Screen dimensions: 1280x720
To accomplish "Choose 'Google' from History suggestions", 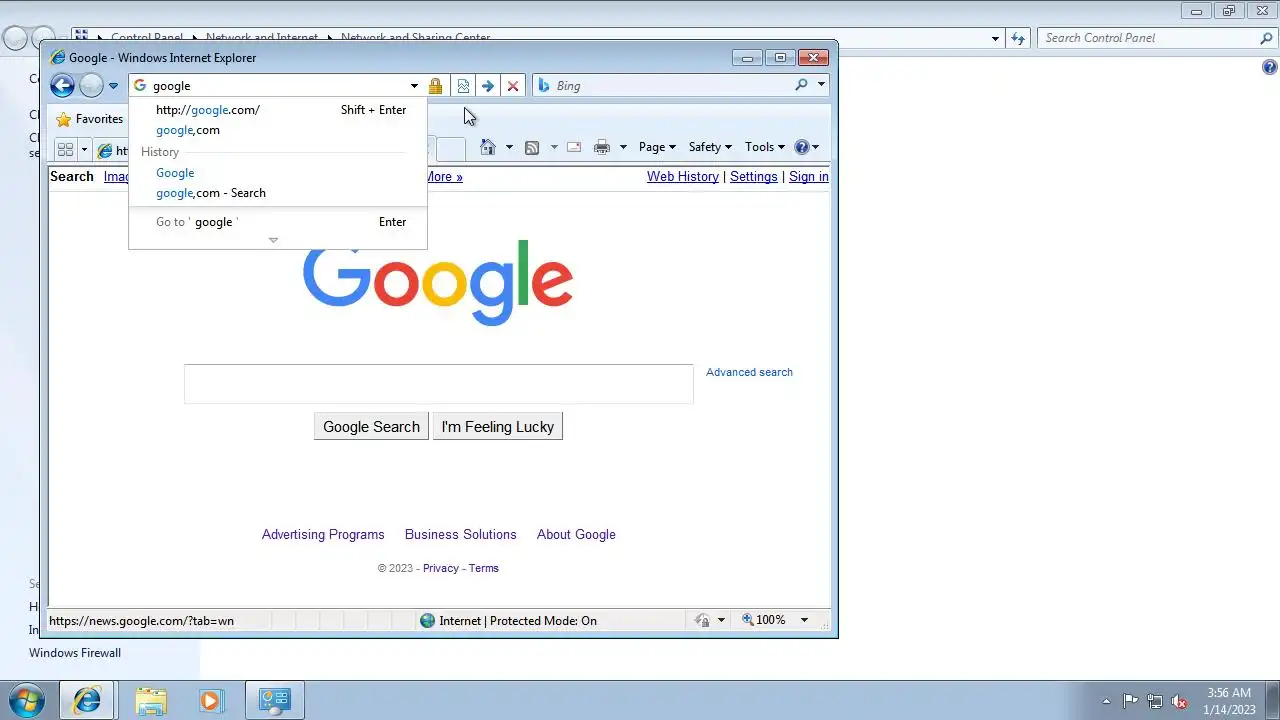I will [x=278, y=173].
